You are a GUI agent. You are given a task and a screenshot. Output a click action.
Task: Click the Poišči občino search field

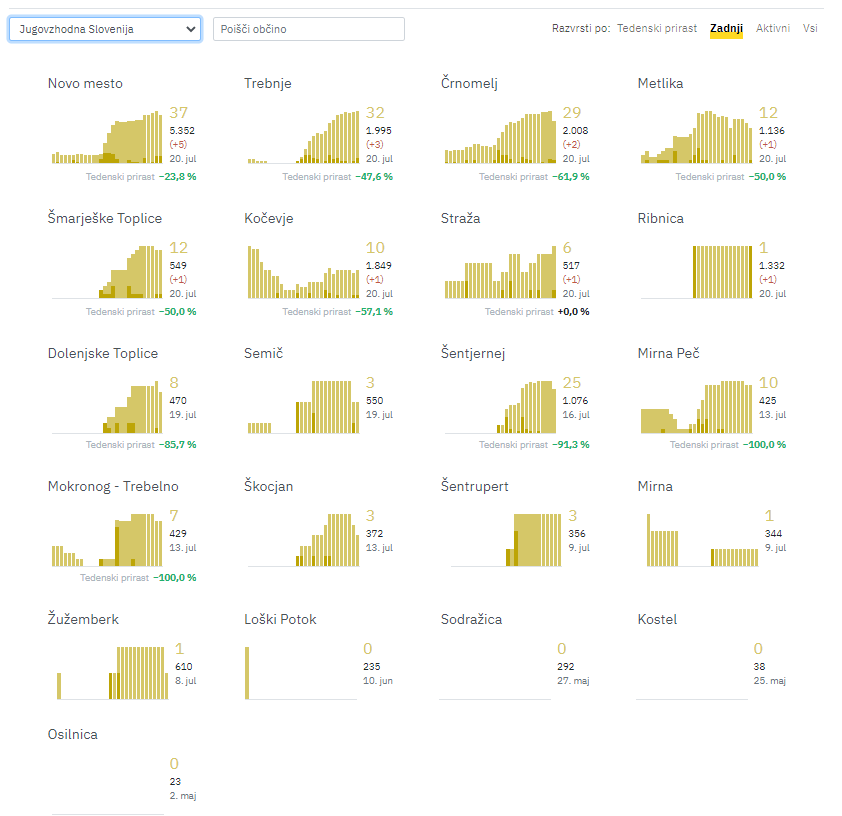tap(309, 29)
